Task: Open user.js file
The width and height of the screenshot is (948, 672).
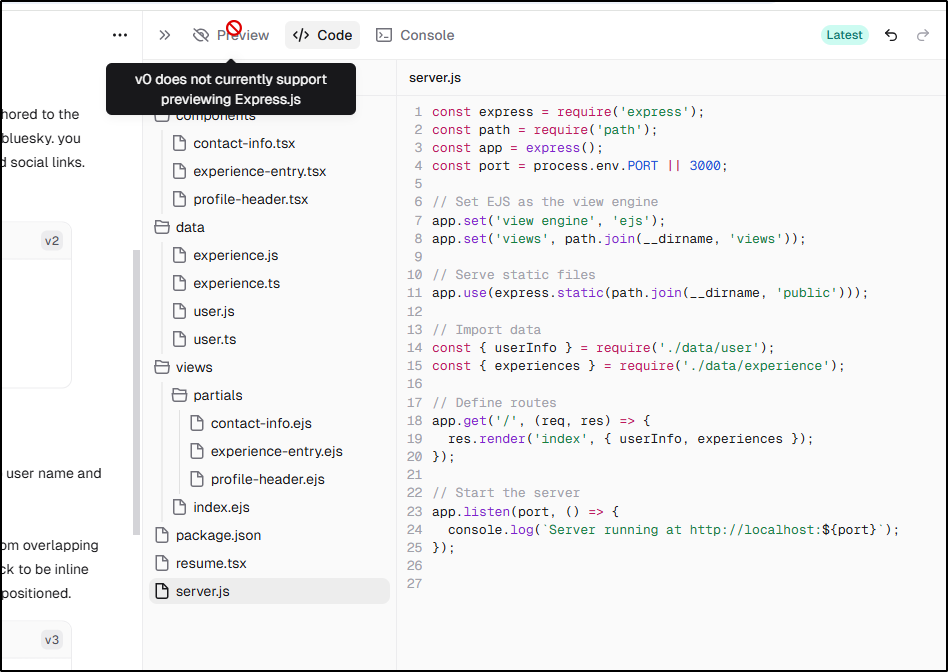Action: click(213, 311)
